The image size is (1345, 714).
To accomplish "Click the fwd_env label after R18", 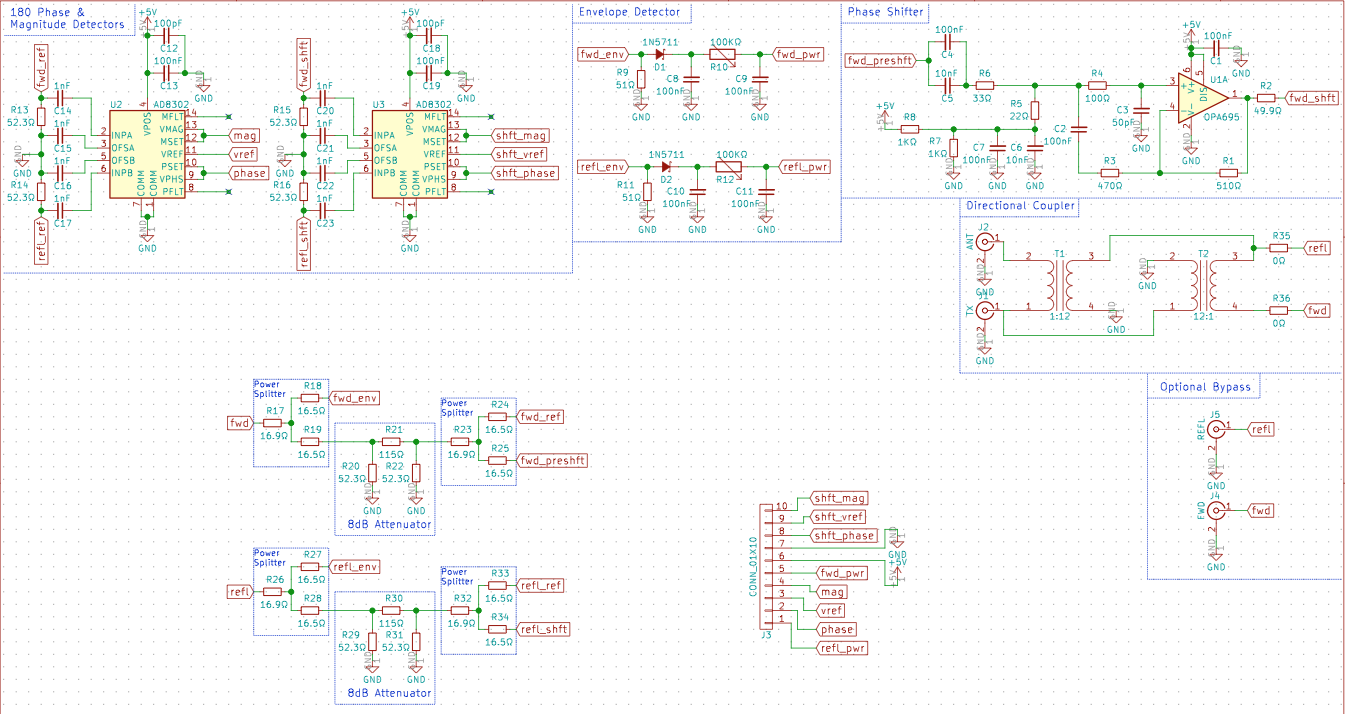I will [x=354, y=398].
